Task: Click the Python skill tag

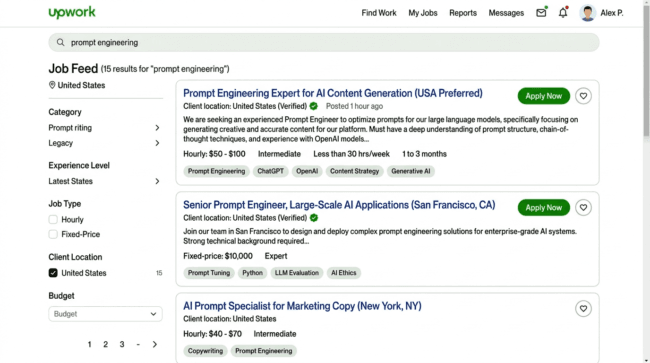Action: [x=252, y=273]
